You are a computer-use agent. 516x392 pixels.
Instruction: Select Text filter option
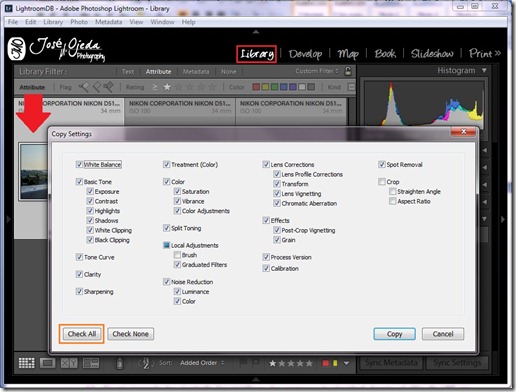pyautogui.click(x=128, y=71)
